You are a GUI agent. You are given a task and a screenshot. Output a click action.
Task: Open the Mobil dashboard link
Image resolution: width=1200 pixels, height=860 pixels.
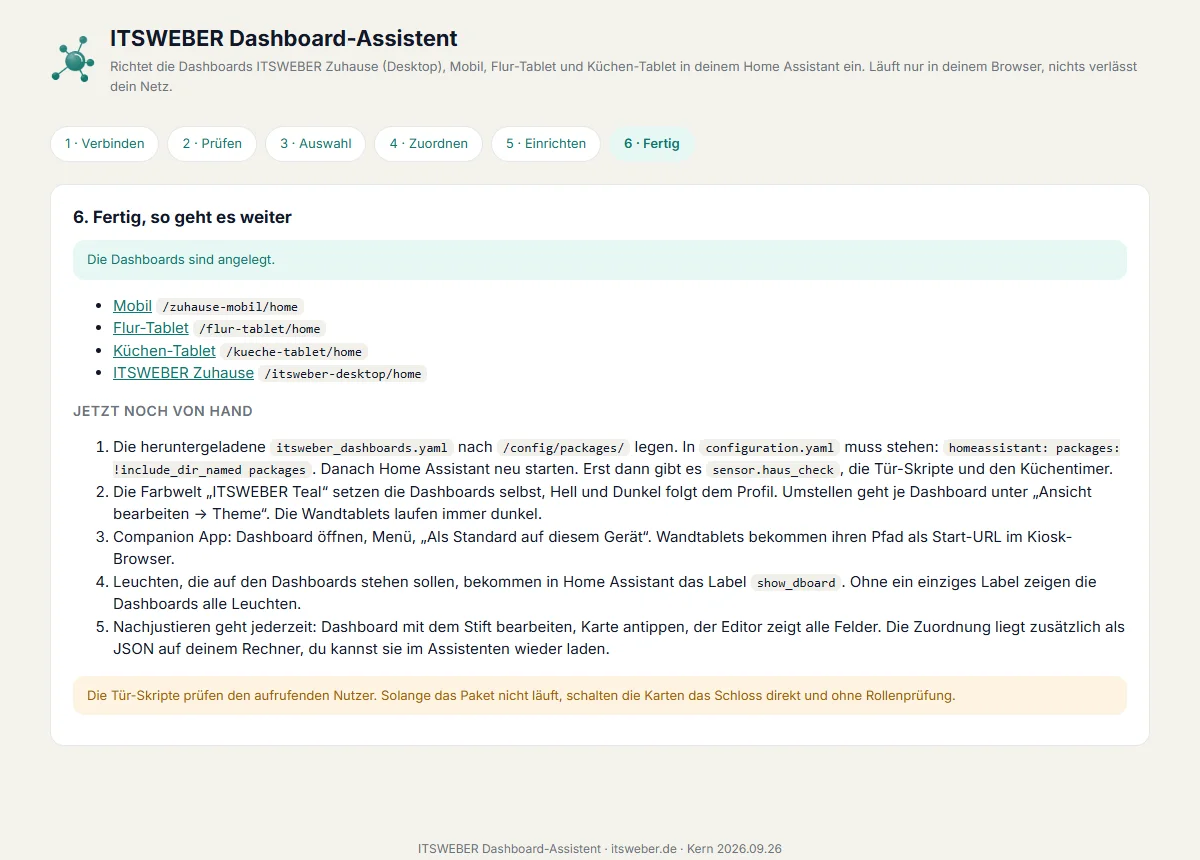132,306
